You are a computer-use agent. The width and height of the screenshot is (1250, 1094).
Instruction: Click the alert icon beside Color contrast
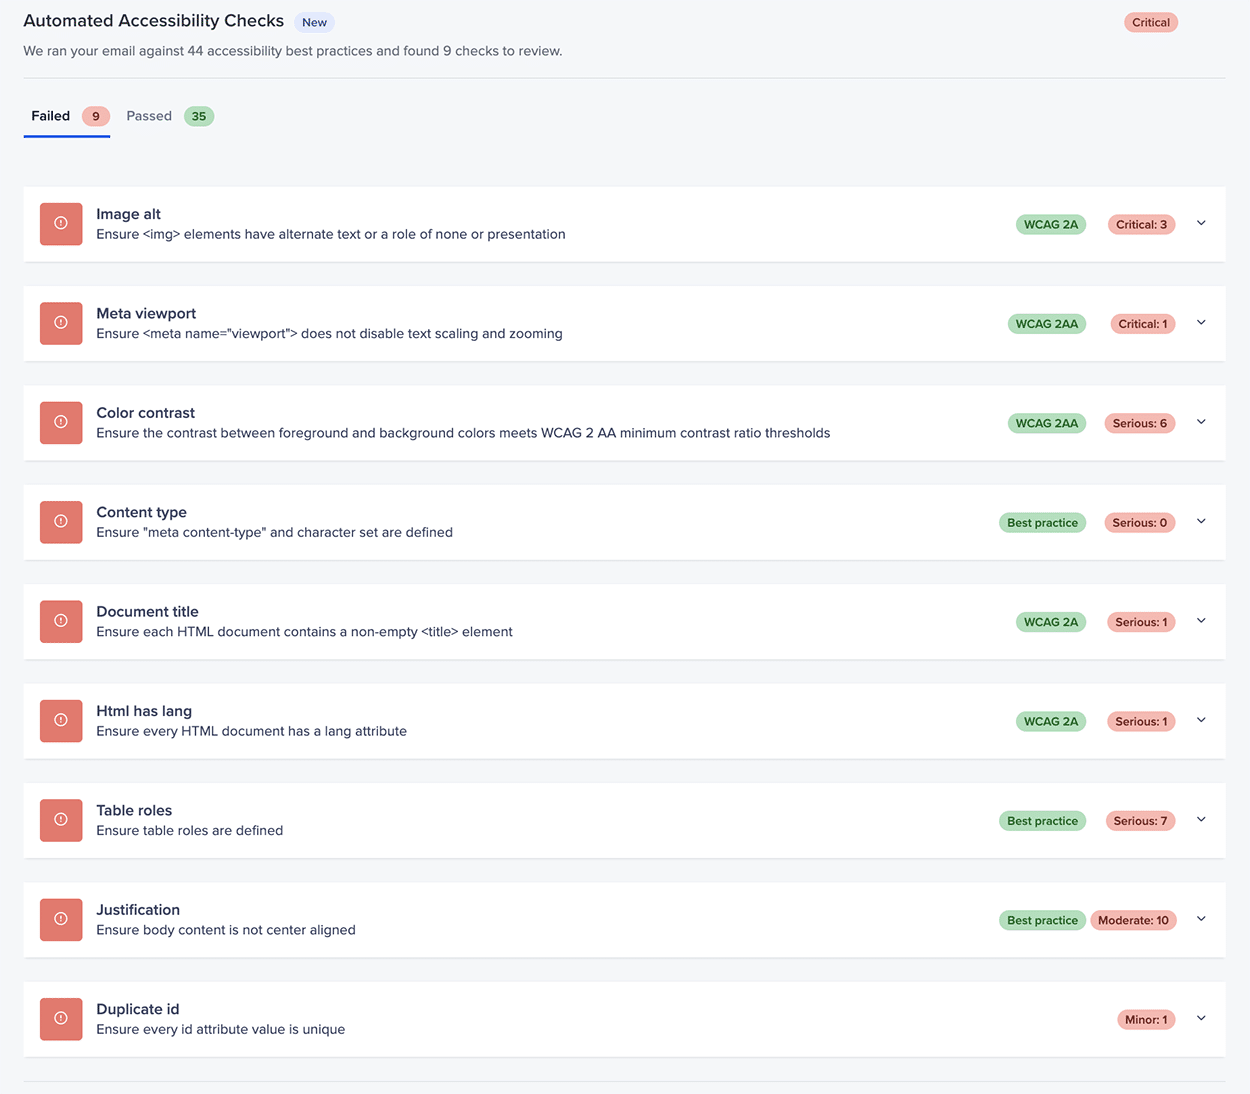tap(61, 423)
